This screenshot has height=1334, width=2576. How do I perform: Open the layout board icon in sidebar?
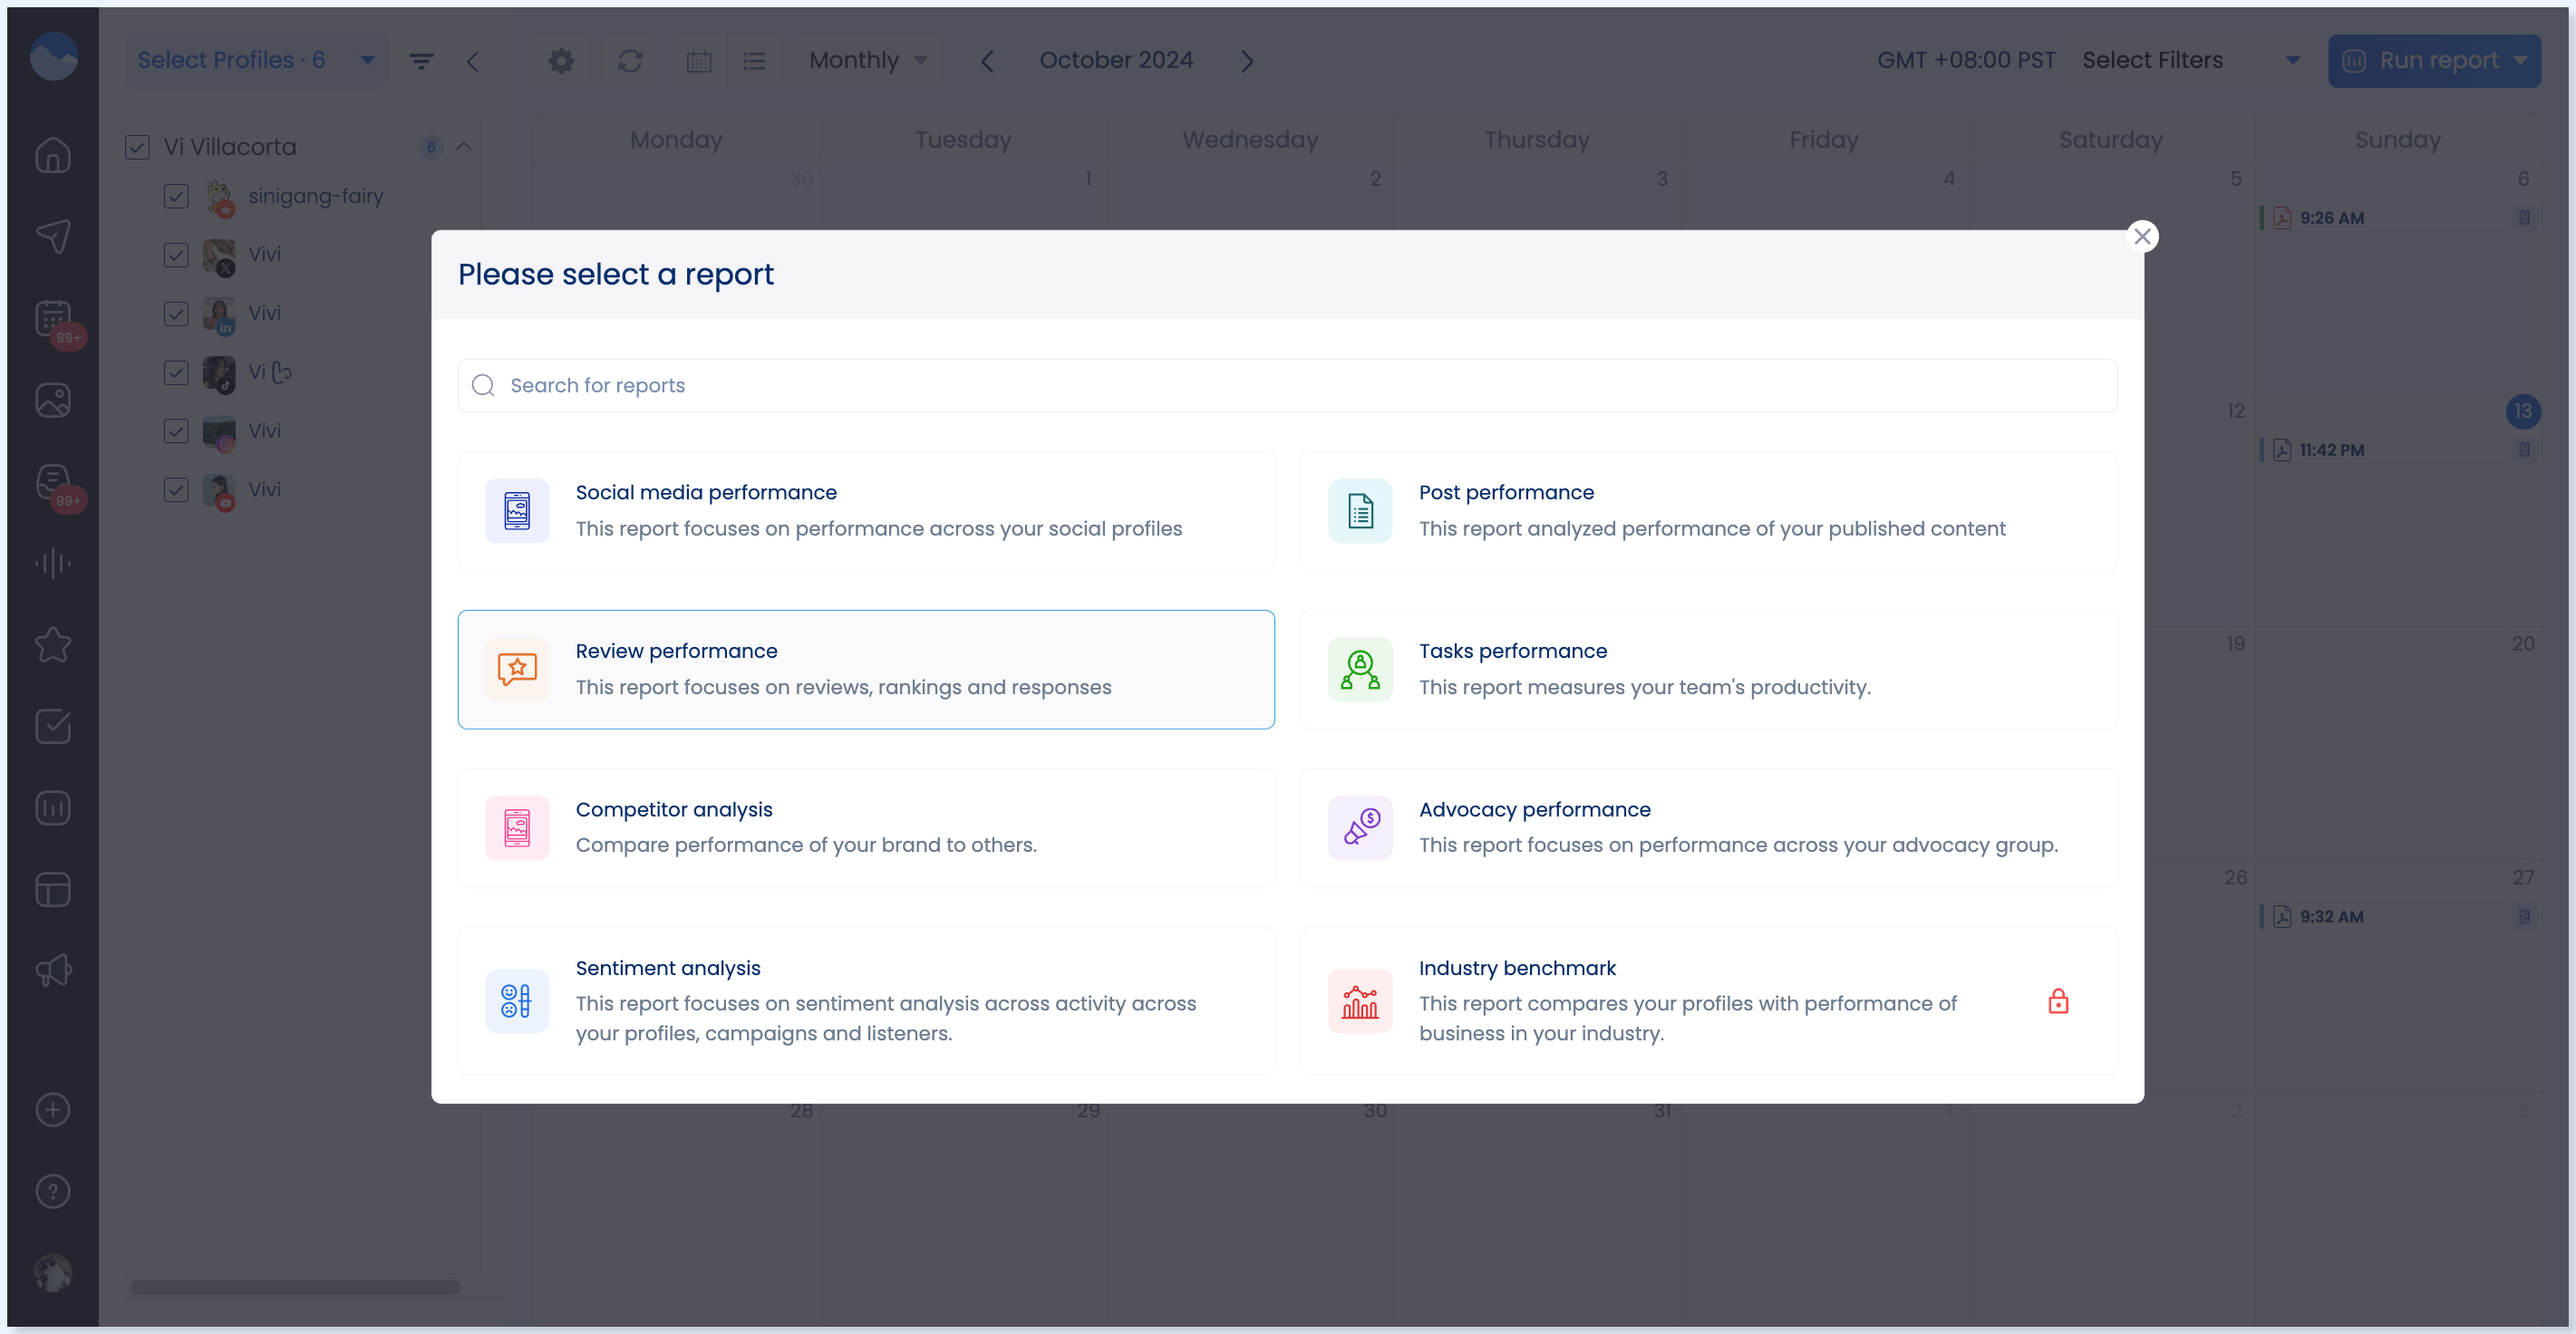pyautogui.click(x=53, y=889)
